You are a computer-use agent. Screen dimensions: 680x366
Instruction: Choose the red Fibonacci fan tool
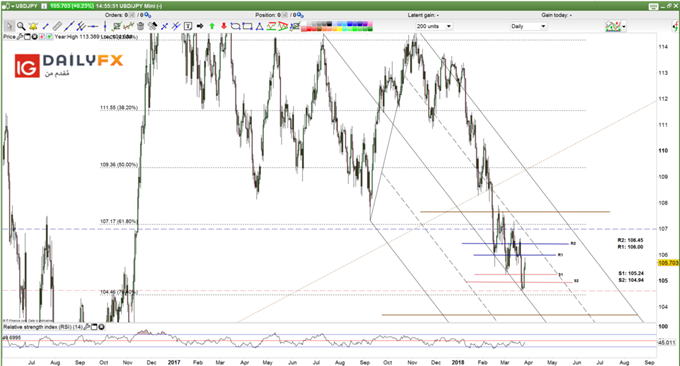coord(283,26)
